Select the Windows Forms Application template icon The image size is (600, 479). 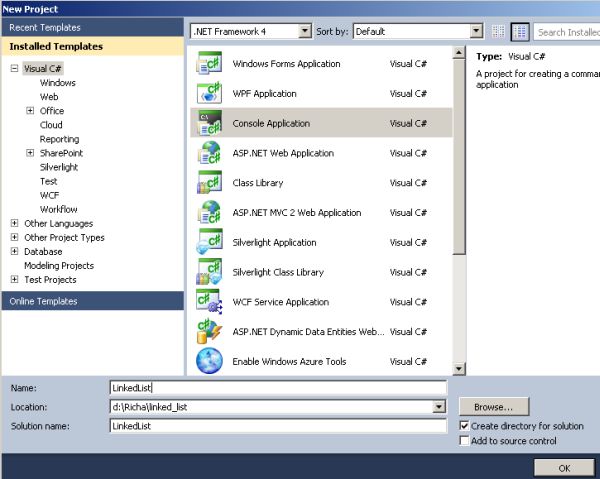tap(209, 63)
